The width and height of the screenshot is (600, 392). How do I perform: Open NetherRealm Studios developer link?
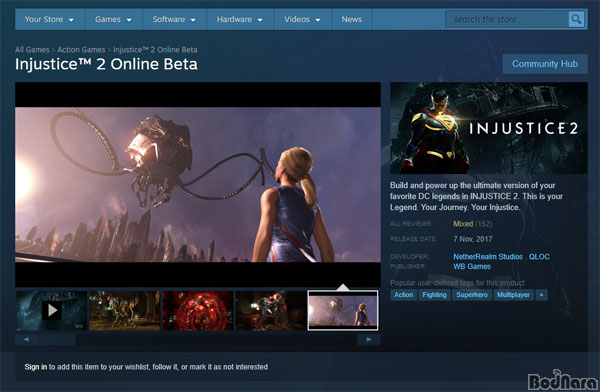pyautogui.click(x=488, y=256)
